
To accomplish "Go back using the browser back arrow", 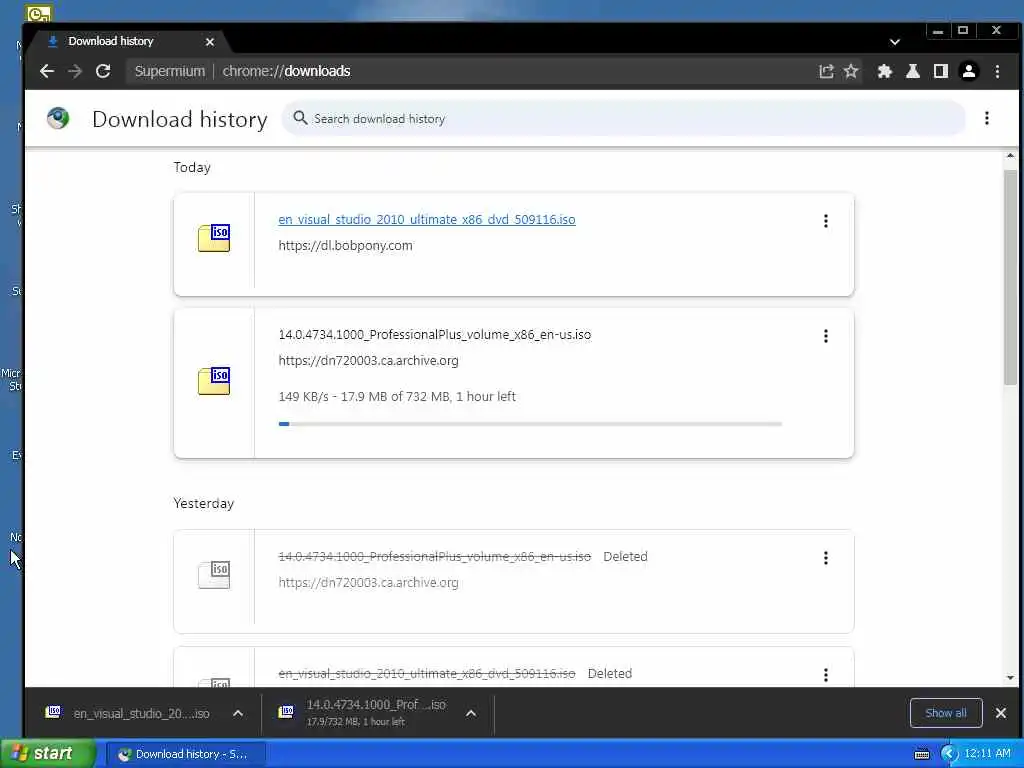I will point(47,71).
